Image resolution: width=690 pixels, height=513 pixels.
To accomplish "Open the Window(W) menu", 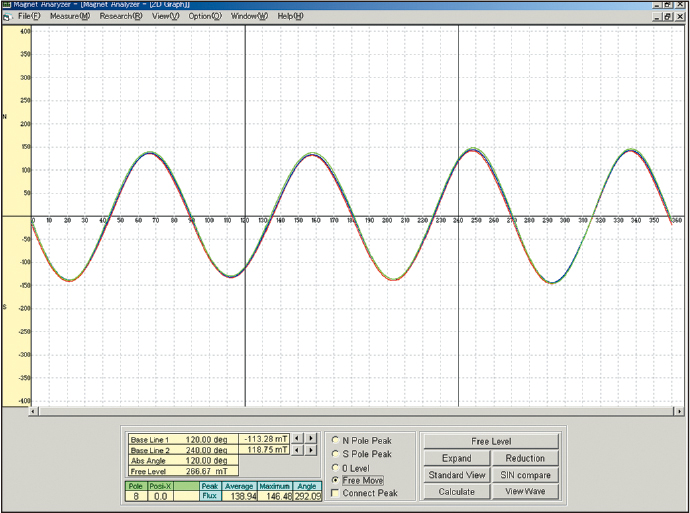I will 249,16.
